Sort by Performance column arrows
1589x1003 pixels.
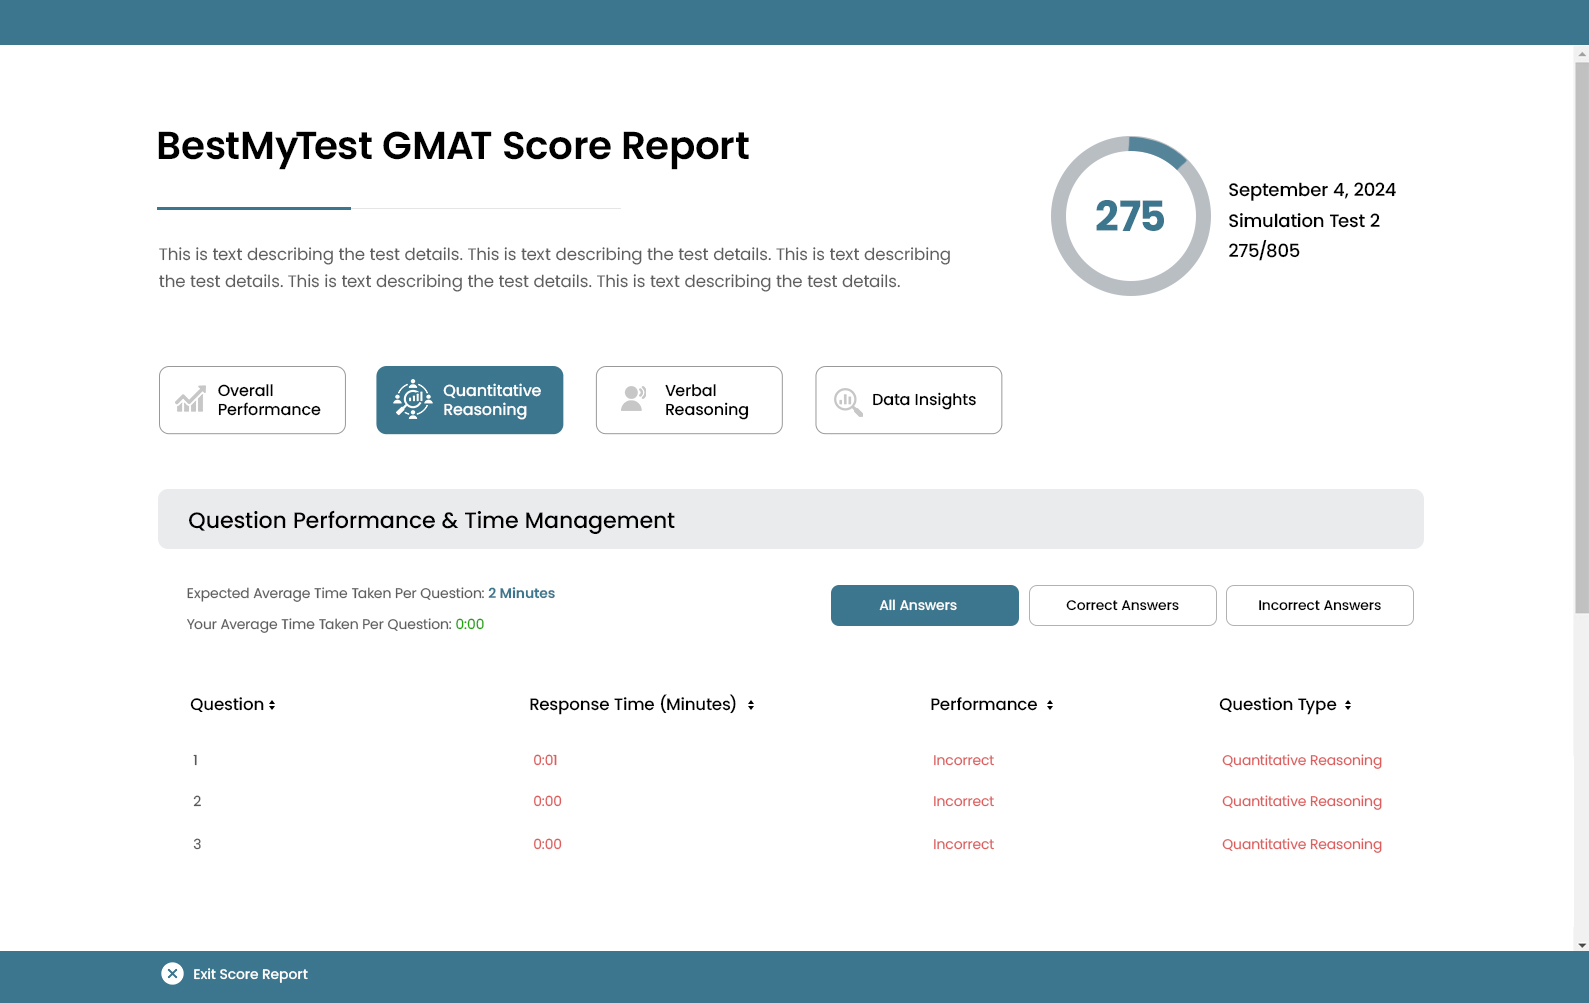tap(1050, 705)
